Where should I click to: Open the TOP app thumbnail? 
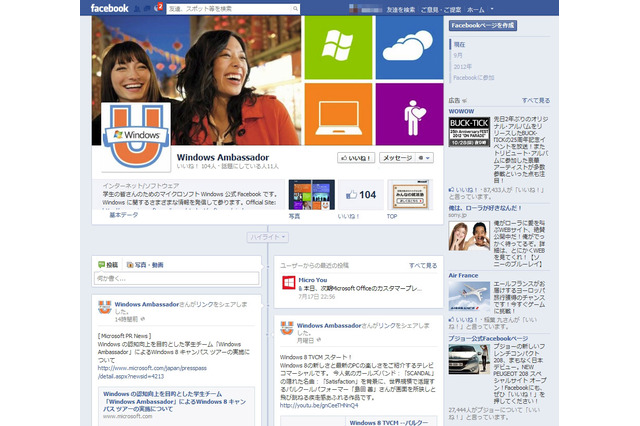(x=410, y=195)
